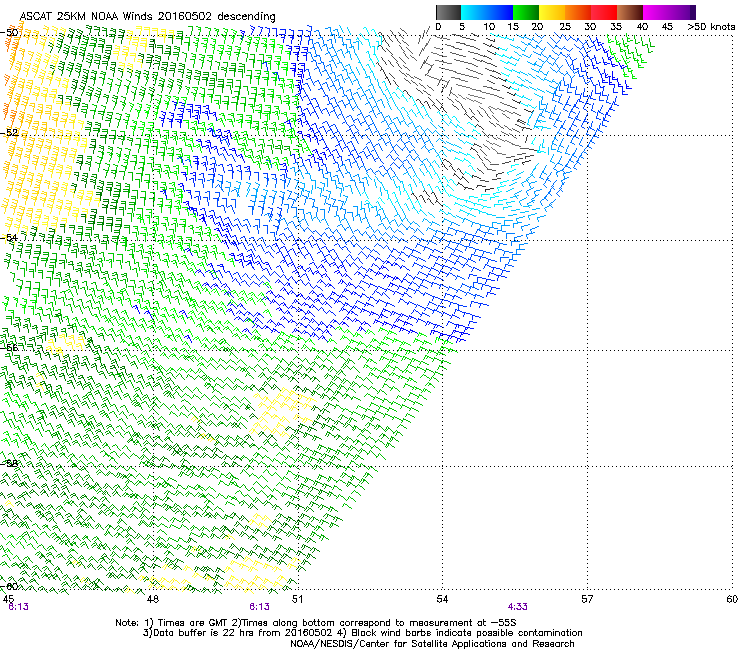Click the longitude label '54'
Viewport: 740px width, 650px height.
click(442, 599)
